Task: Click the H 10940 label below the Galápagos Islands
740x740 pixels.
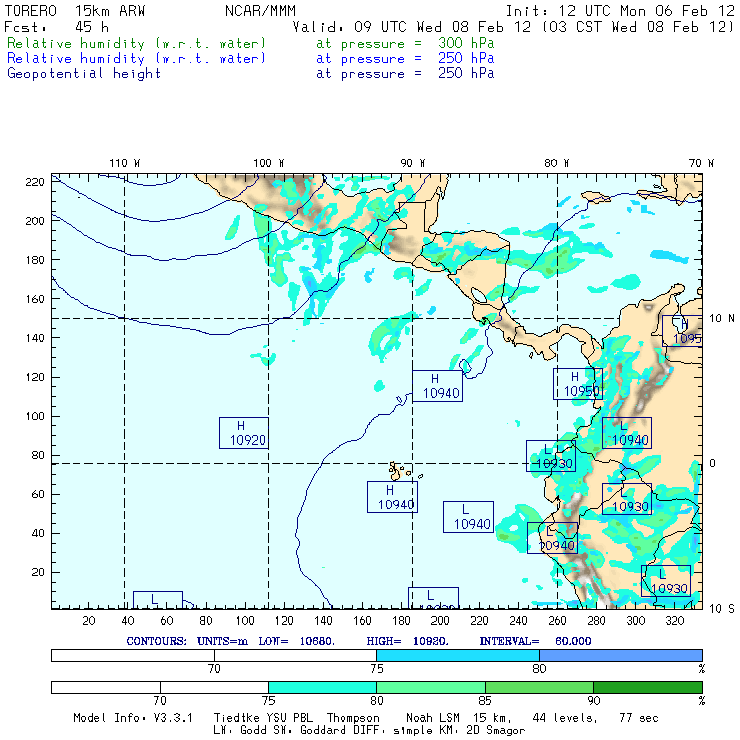Action: tap(392, 497)
